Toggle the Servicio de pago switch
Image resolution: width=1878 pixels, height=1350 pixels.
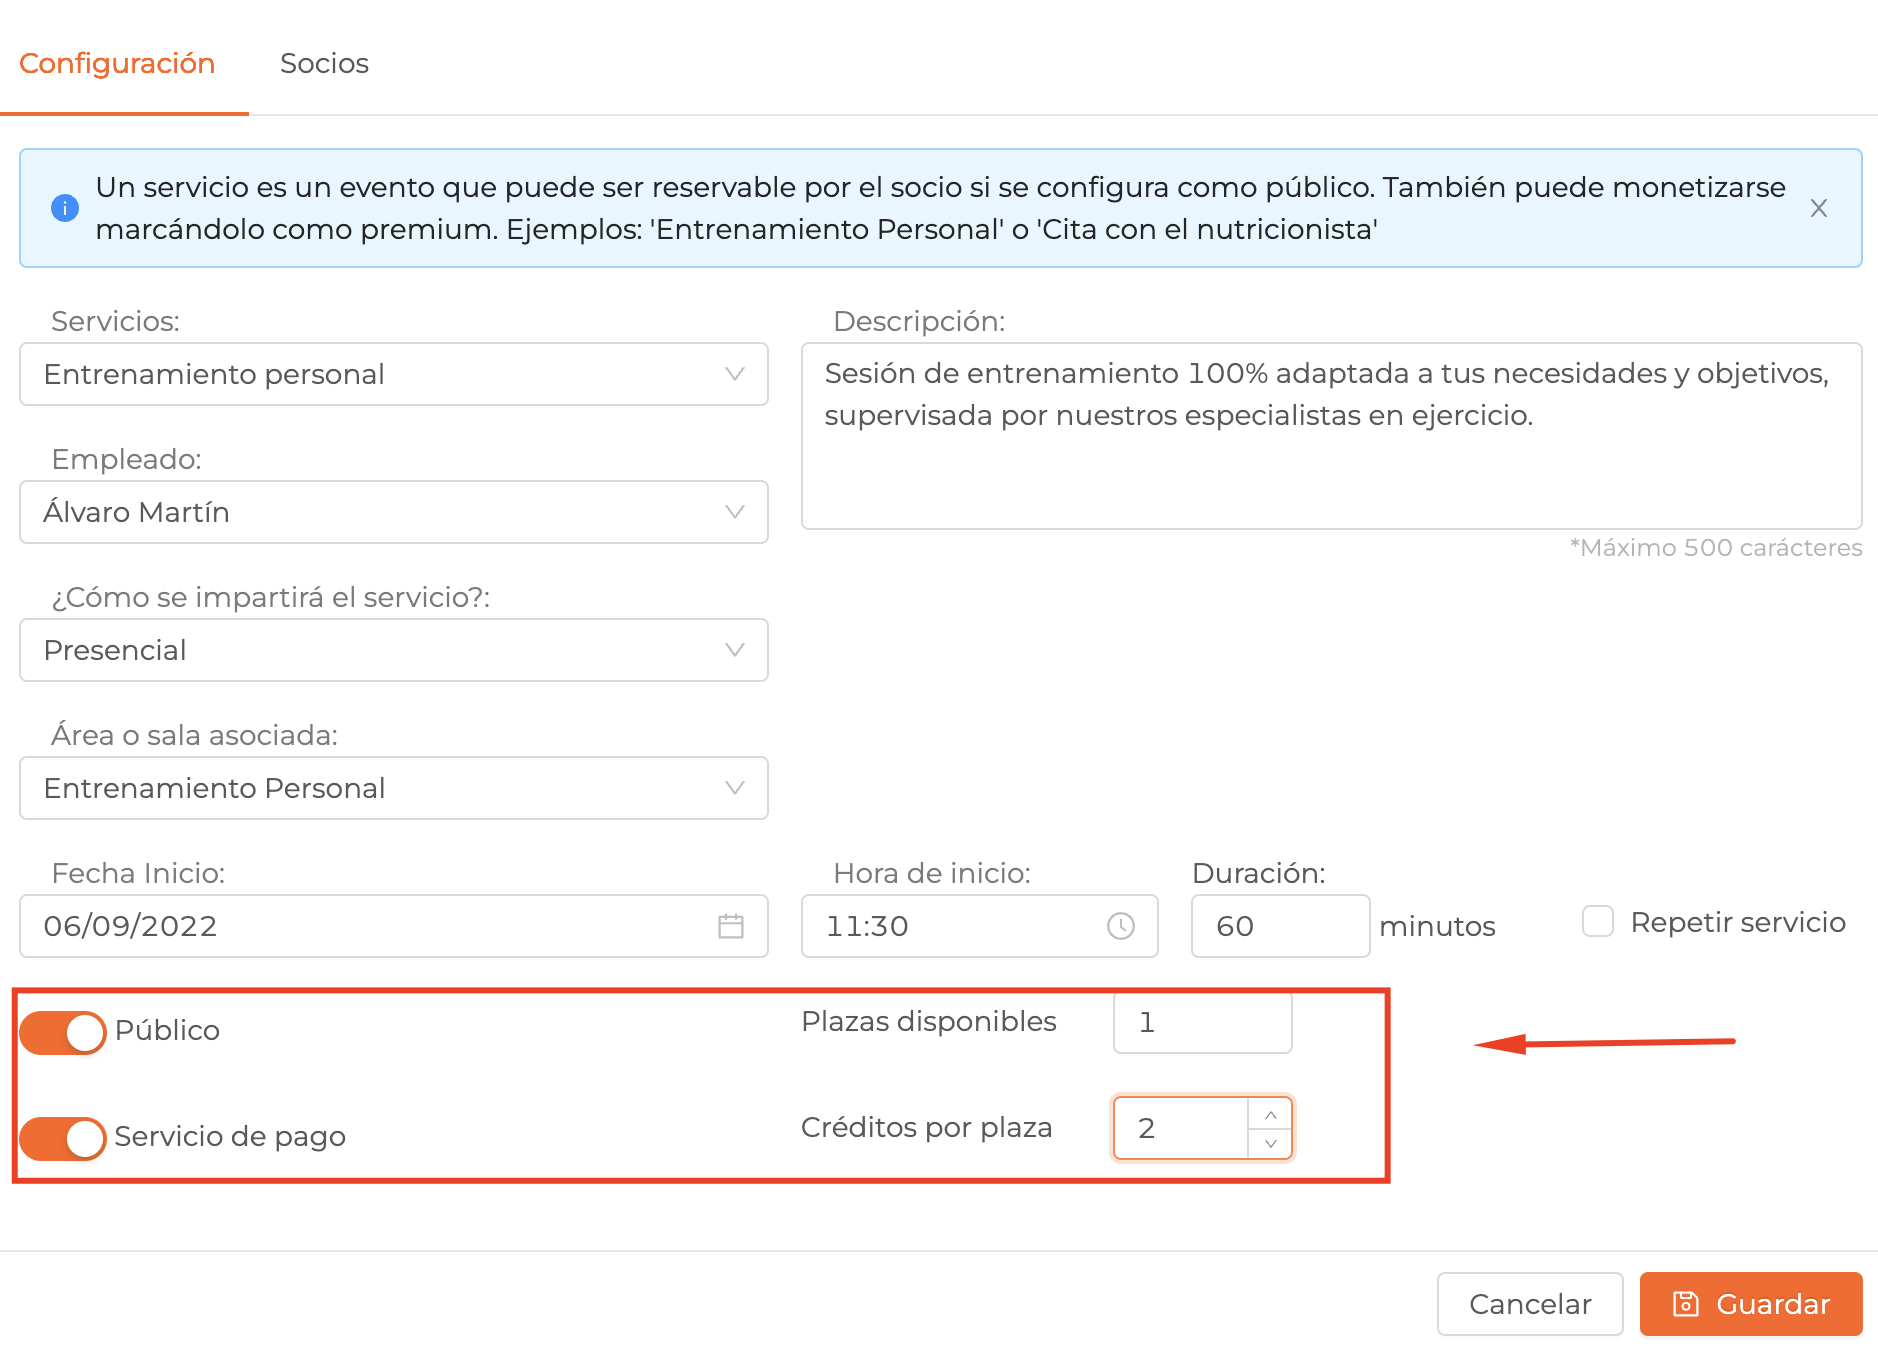pos(63,1139)
